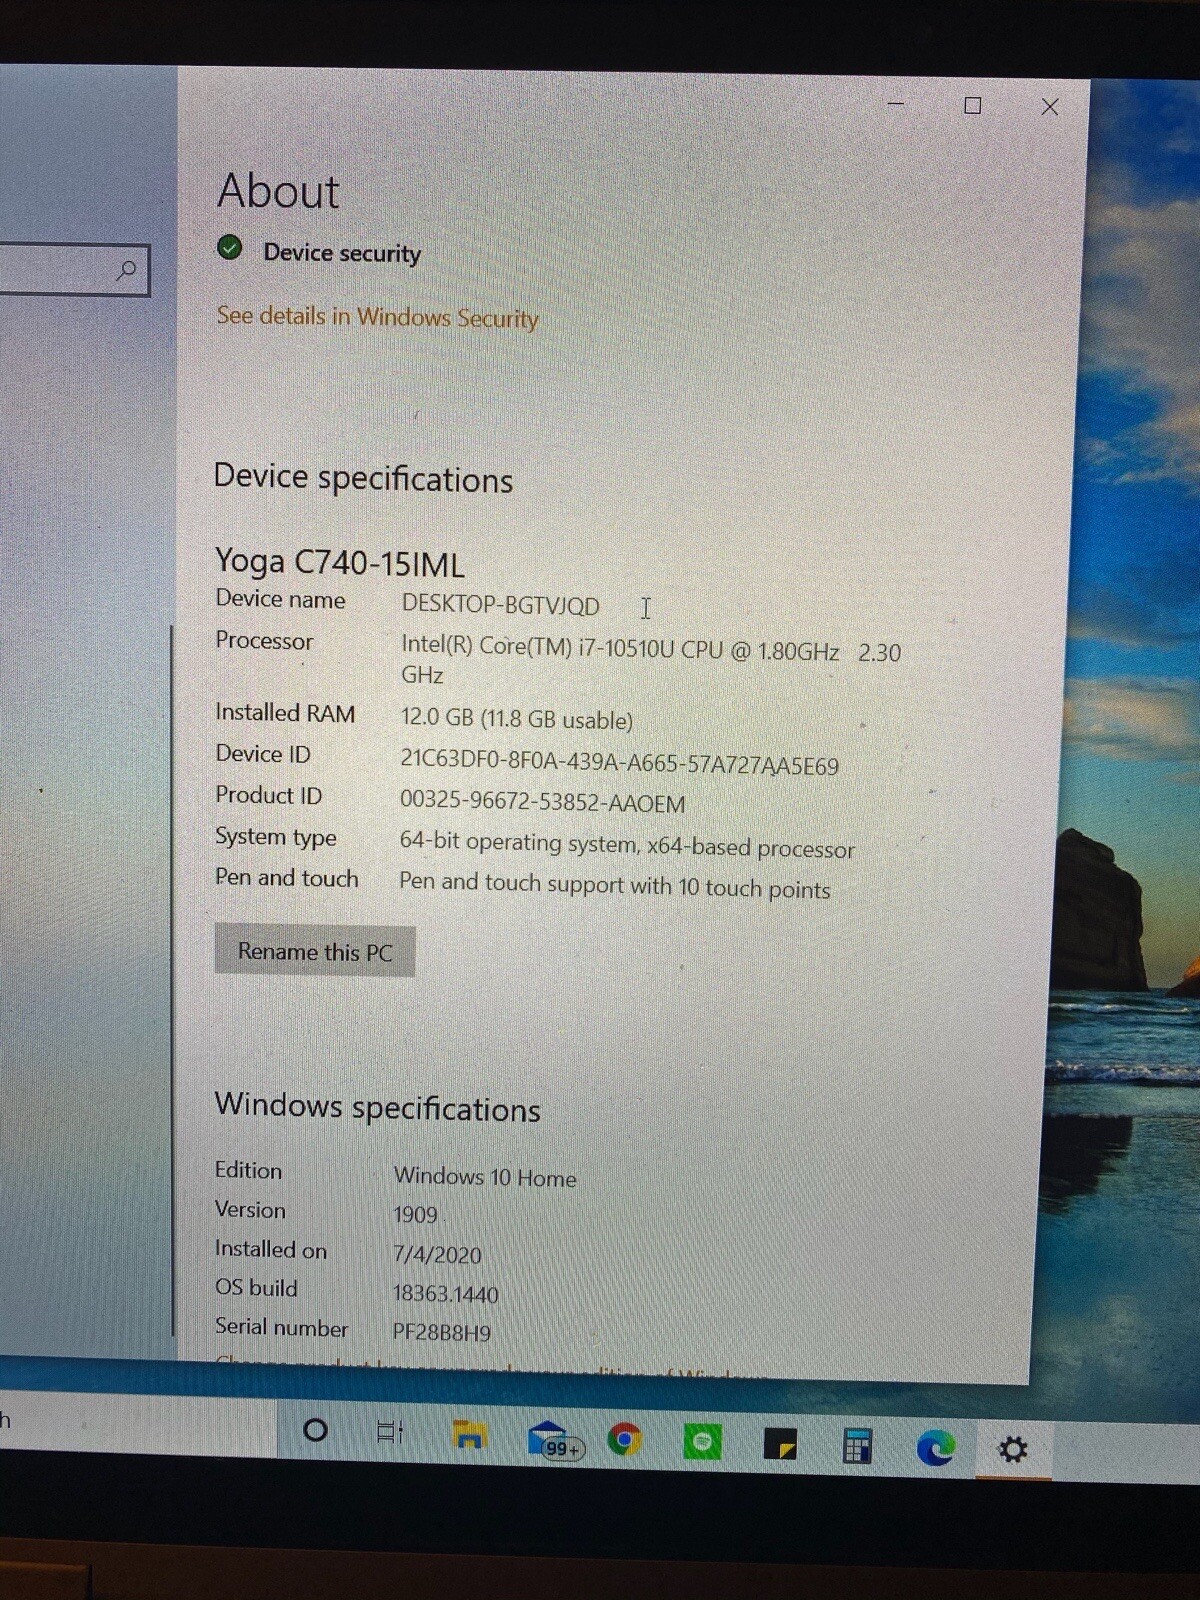
Task: Launch Google Chrome from taskbar
Action: coord(624,1440)
